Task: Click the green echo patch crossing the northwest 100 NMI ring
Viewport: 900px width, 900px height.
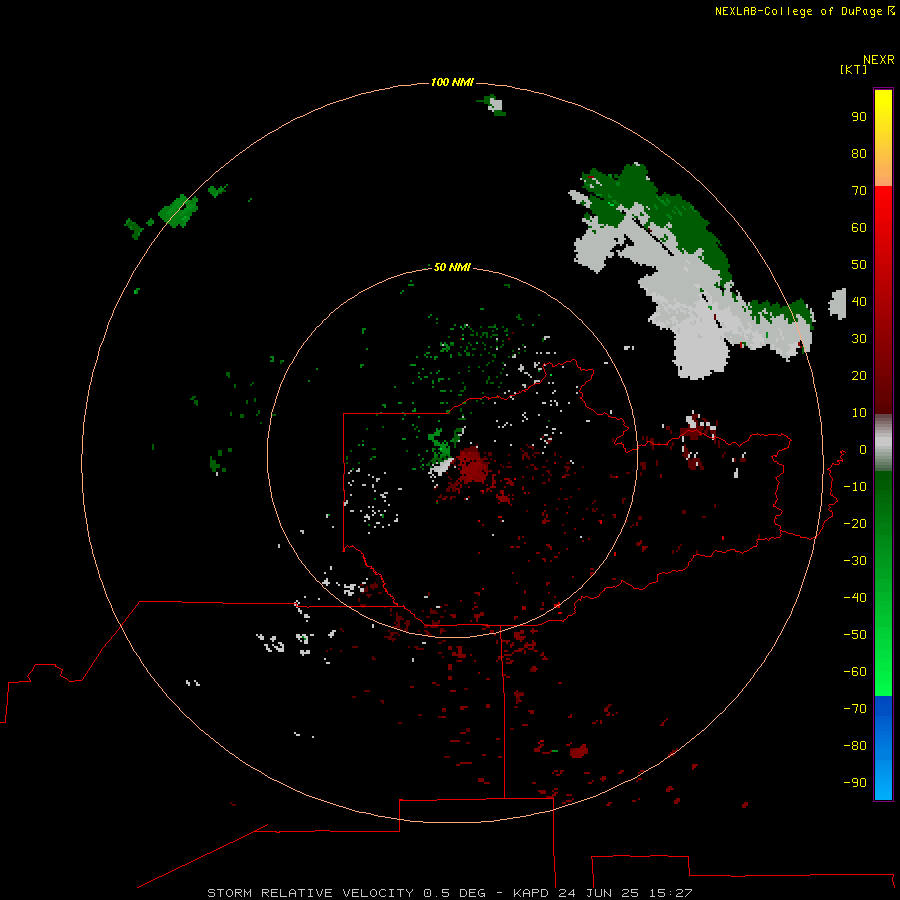Action: coord(179,210)
